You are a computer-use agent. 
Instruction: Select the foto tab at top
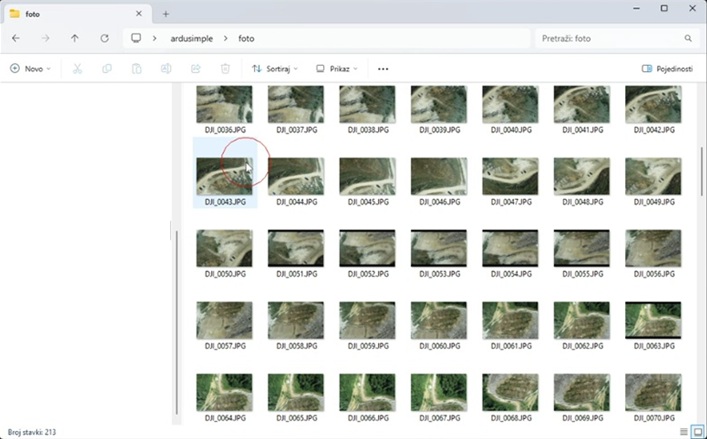pos(70,13)
